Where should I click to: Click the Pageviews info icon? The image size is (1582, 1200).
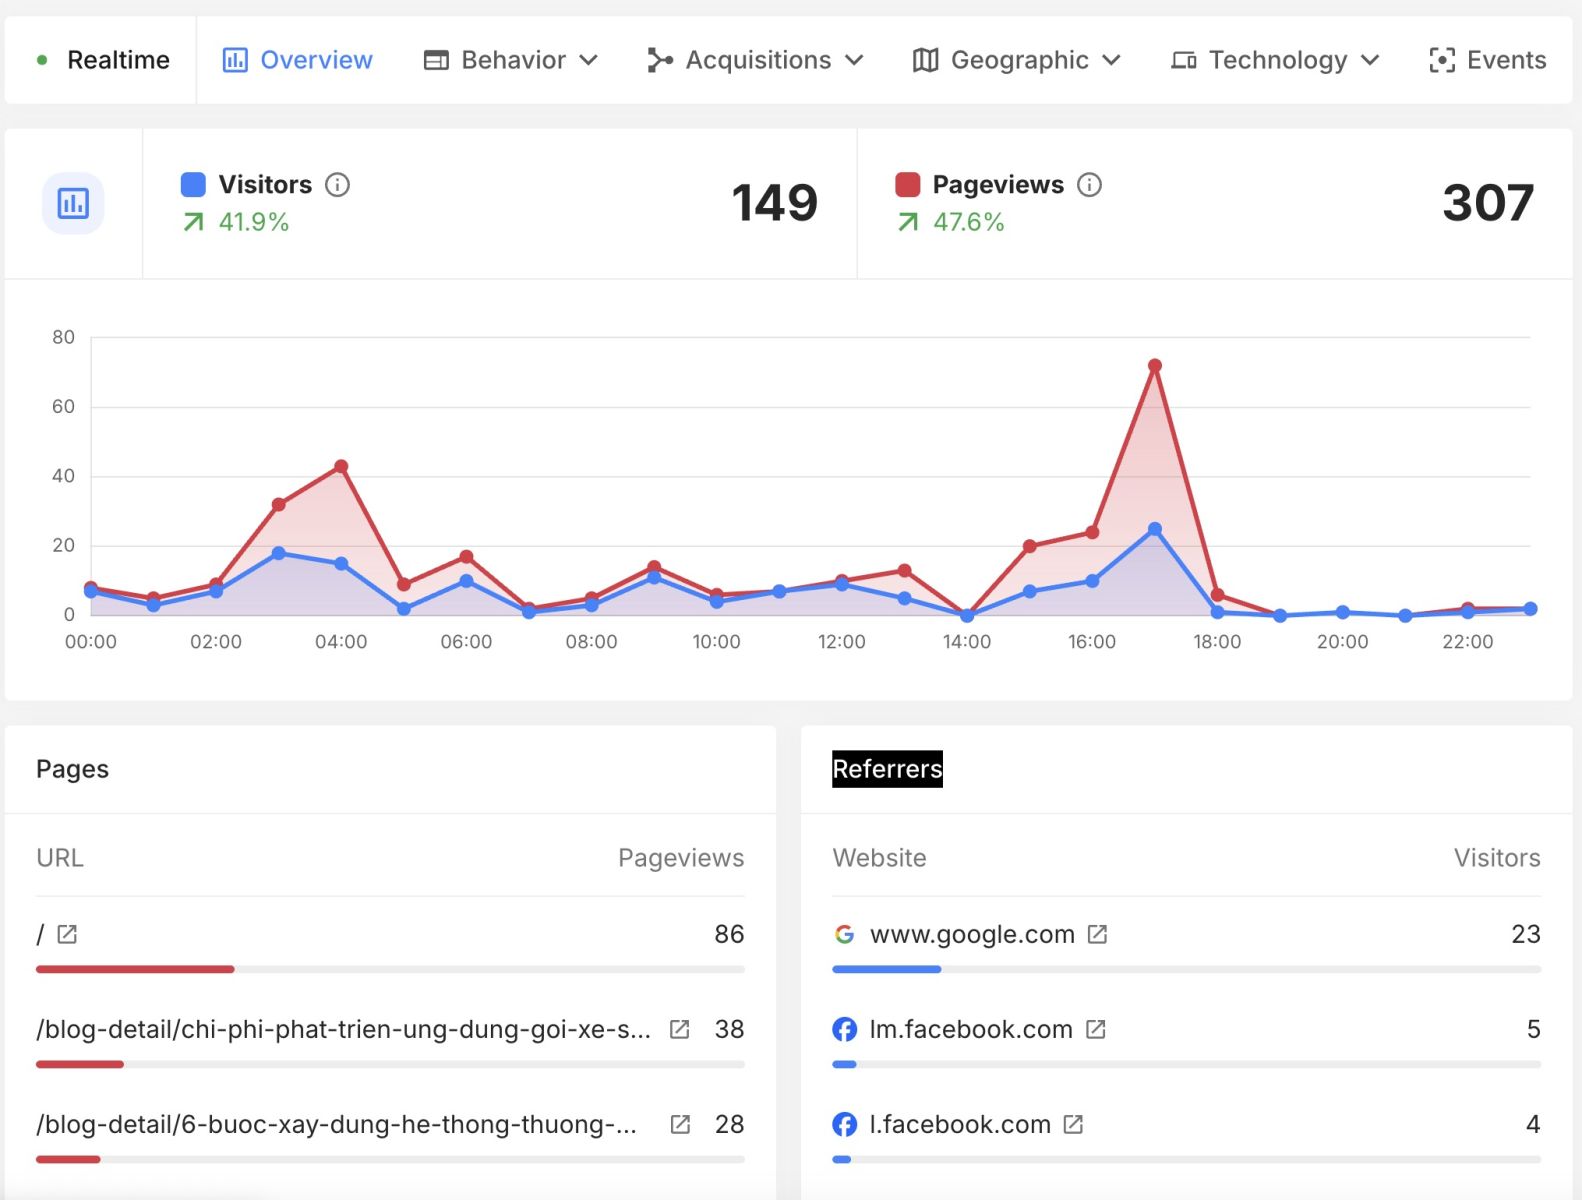(1089, 185)
